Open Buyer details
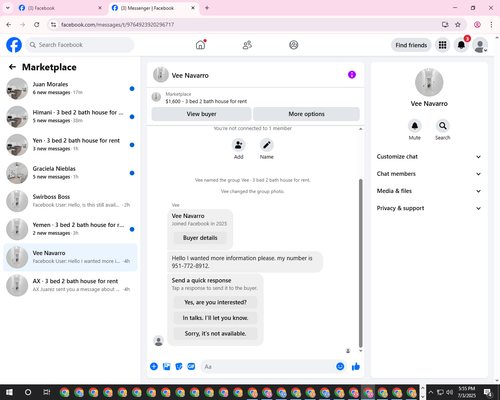The image size is (500, 400). point(200,238)
